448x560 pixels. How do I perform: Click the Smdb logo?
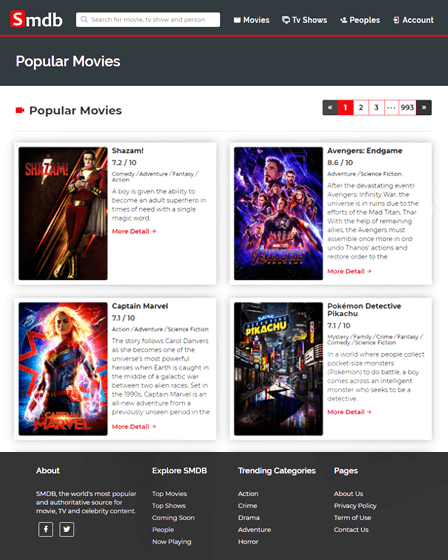[x=36, y=19]
